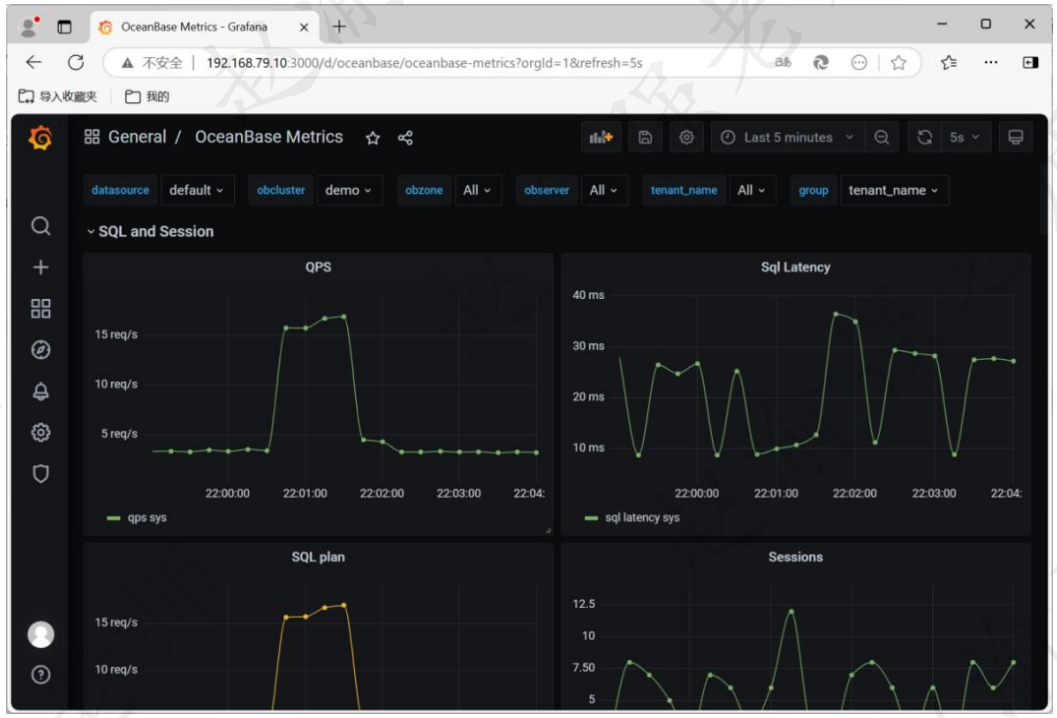Open the Server Admin shield icon

point(40,474)
